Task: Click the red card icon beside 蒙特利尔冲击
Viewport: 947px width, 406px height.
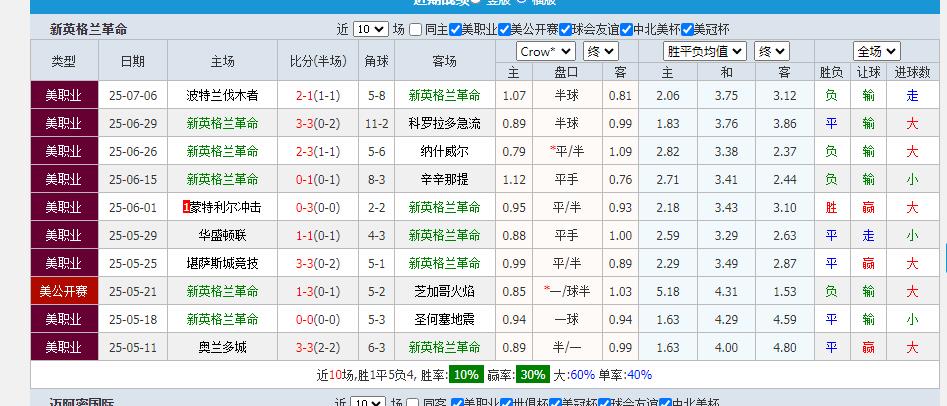Action: [187, 208]
